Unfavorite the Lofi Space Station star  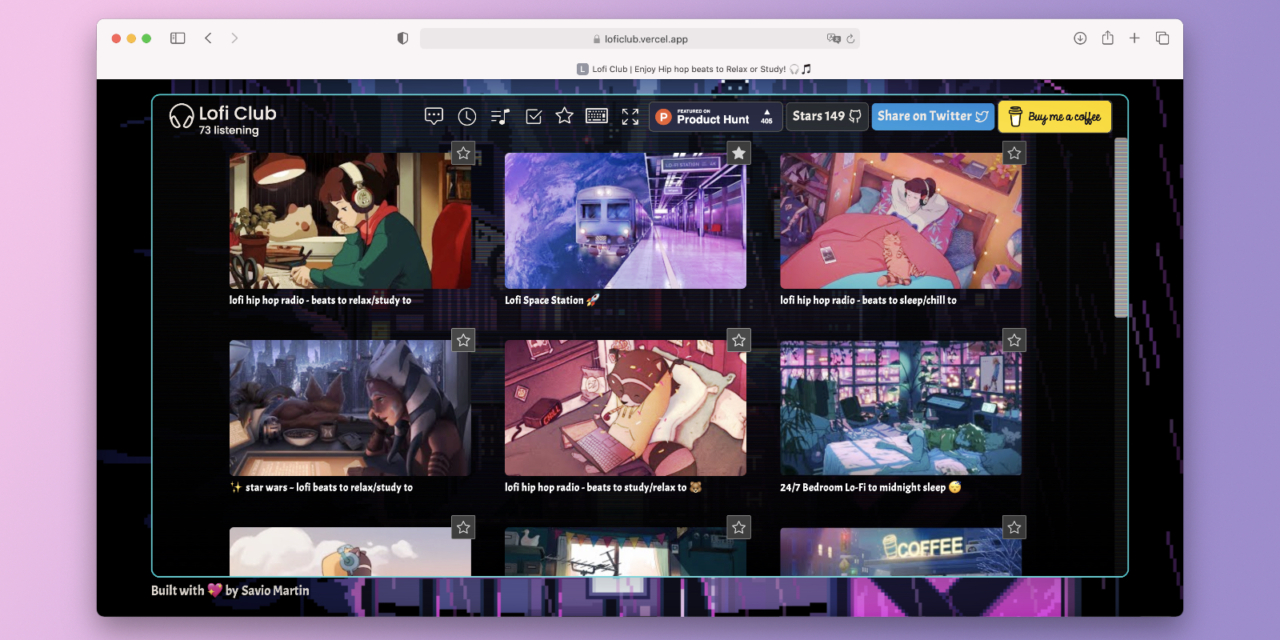pos(738,153)
